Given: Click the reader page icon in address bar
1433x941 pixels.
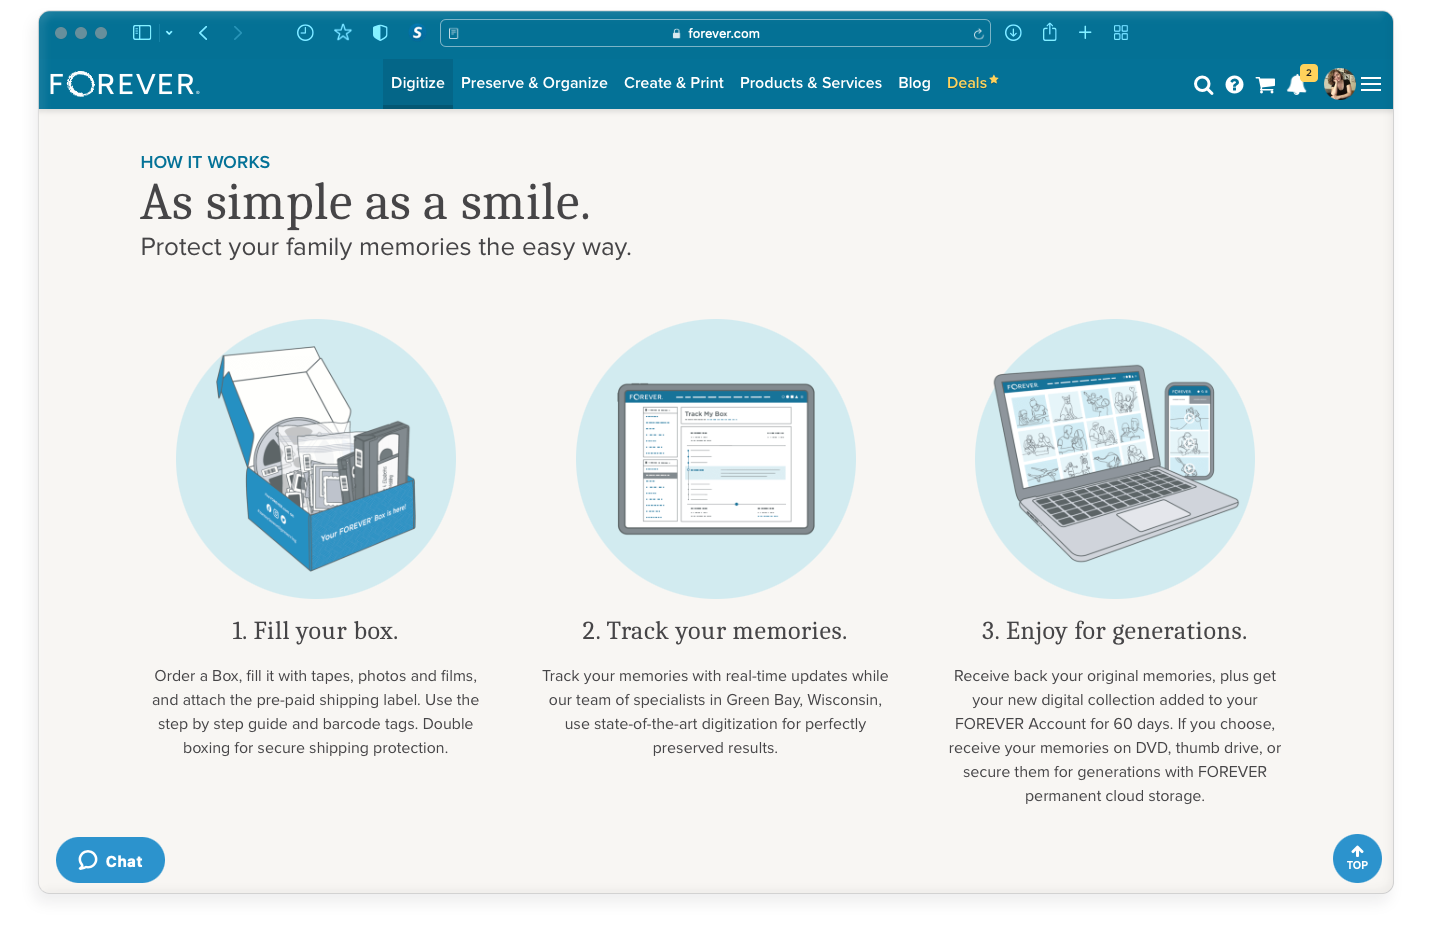Looking at the screenshot, I should pos(454,33).
